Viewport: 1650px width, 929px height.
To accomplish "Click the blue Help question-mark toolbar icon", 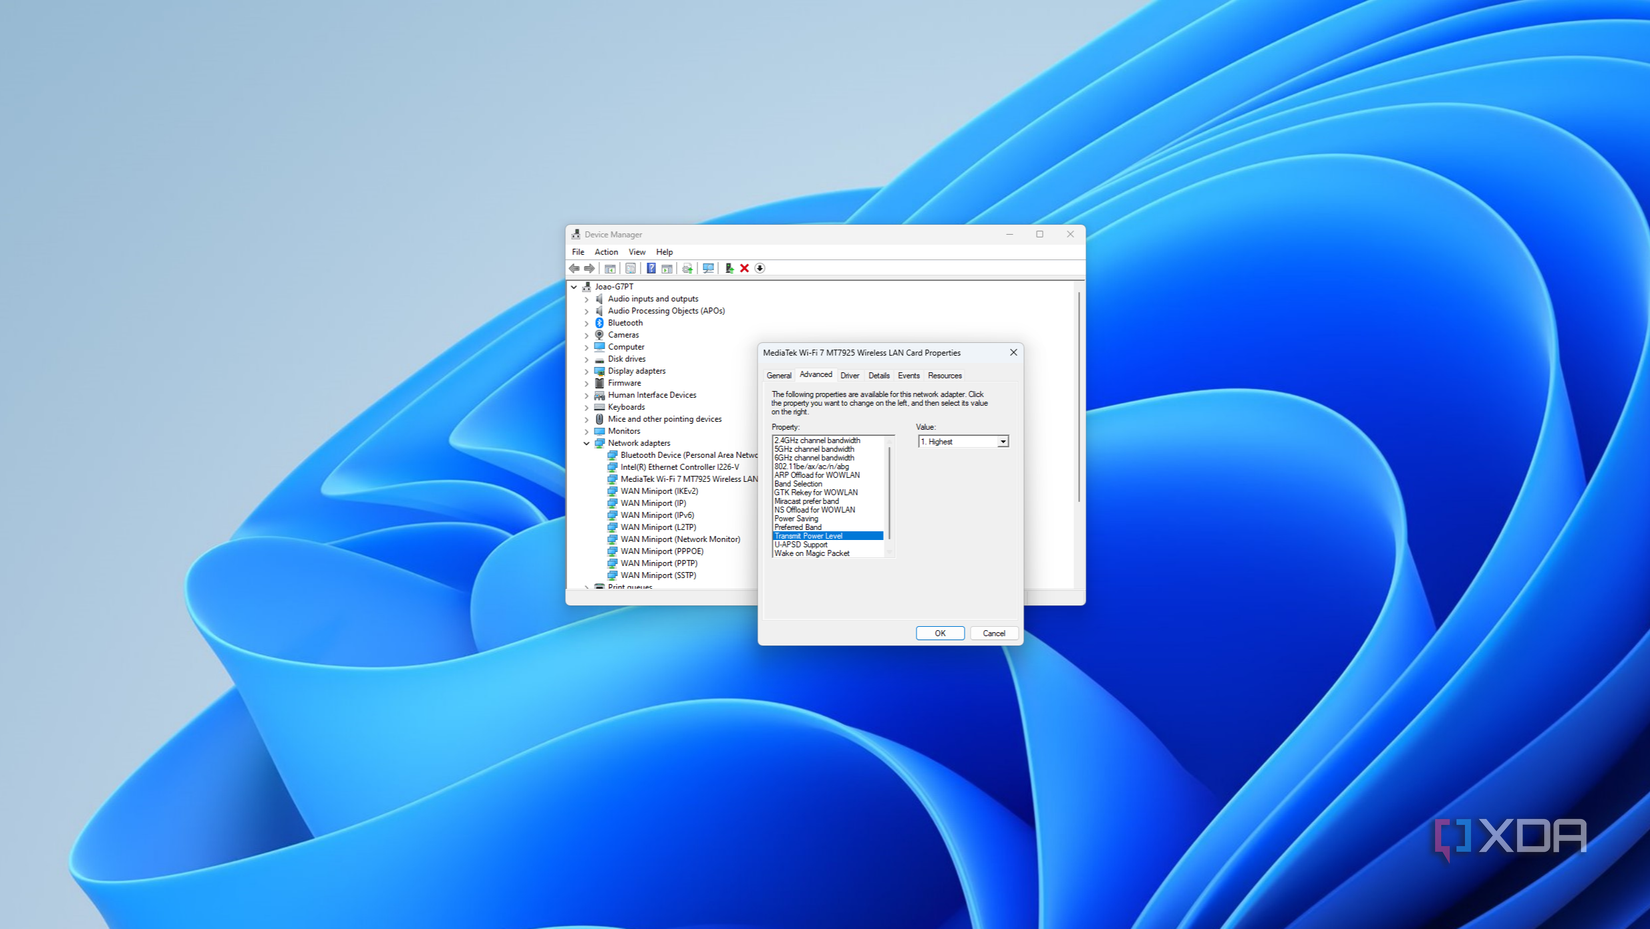I will point(651,268).
